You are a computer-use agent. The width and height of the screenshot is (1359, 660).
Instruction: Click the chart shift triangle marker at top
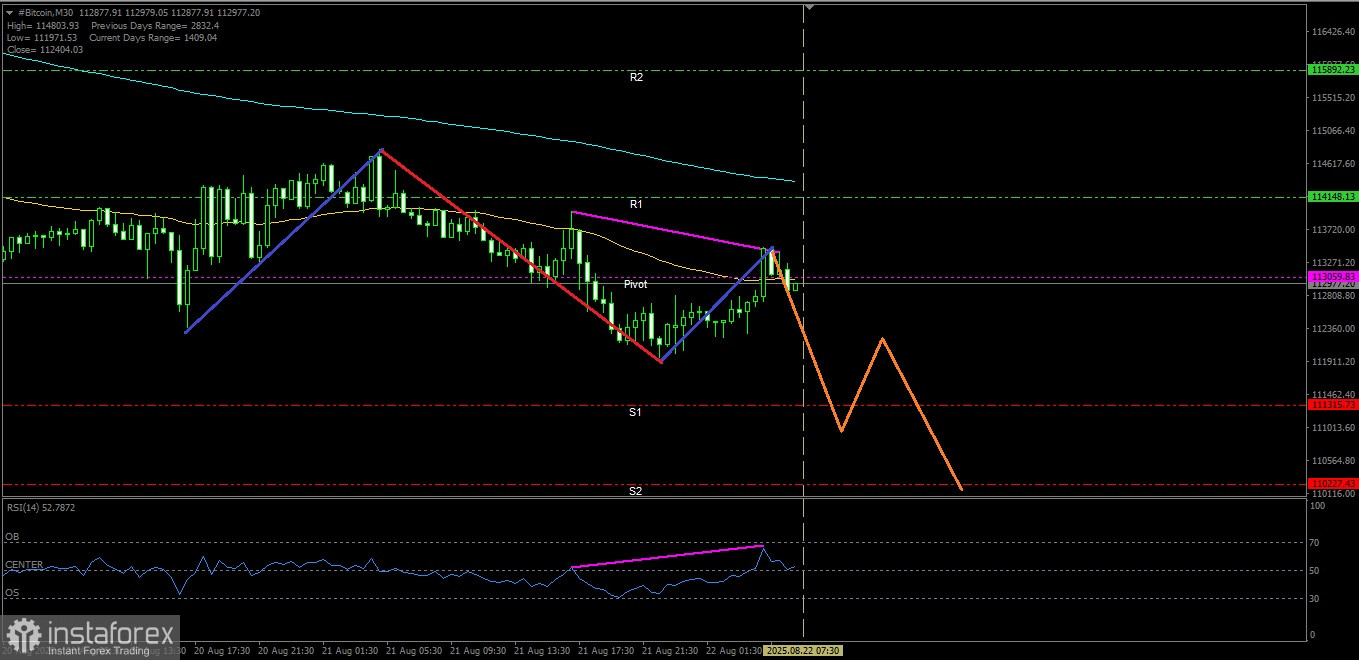809,7
